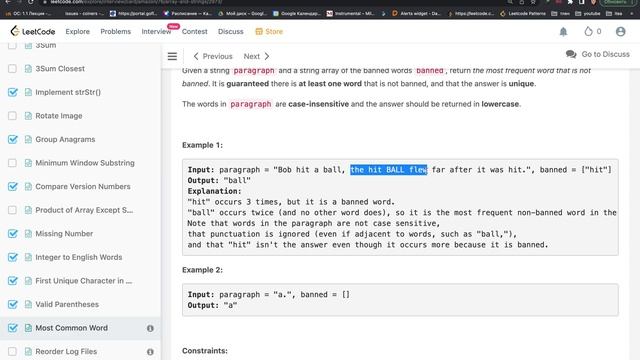The image size is (640, 360).
Task: Click document icon next to Valid Parentheses
Action: coord(28,304)
